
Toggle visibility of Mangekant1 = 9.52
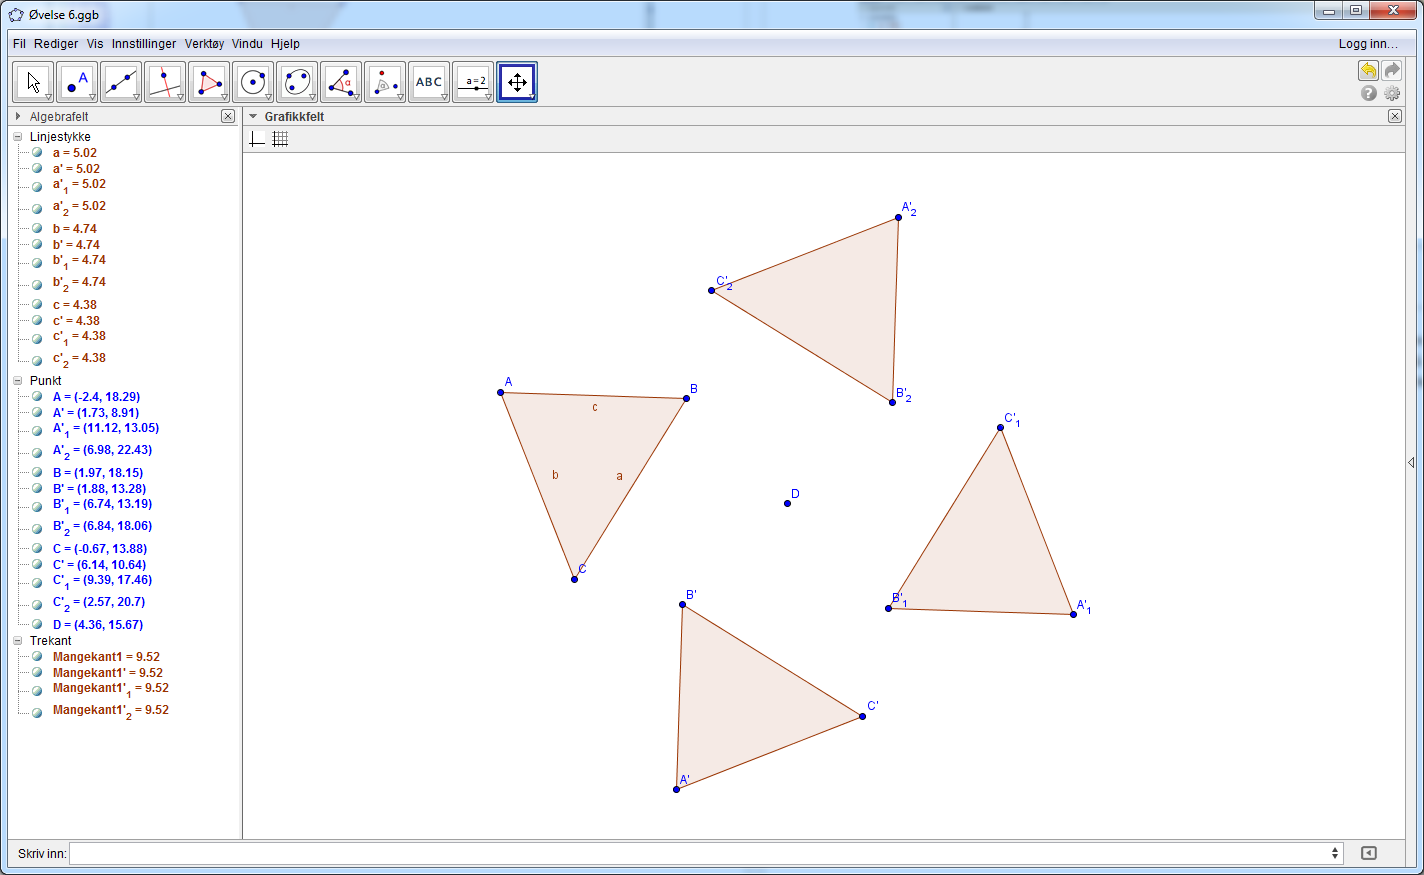click(x=37, y=657)
